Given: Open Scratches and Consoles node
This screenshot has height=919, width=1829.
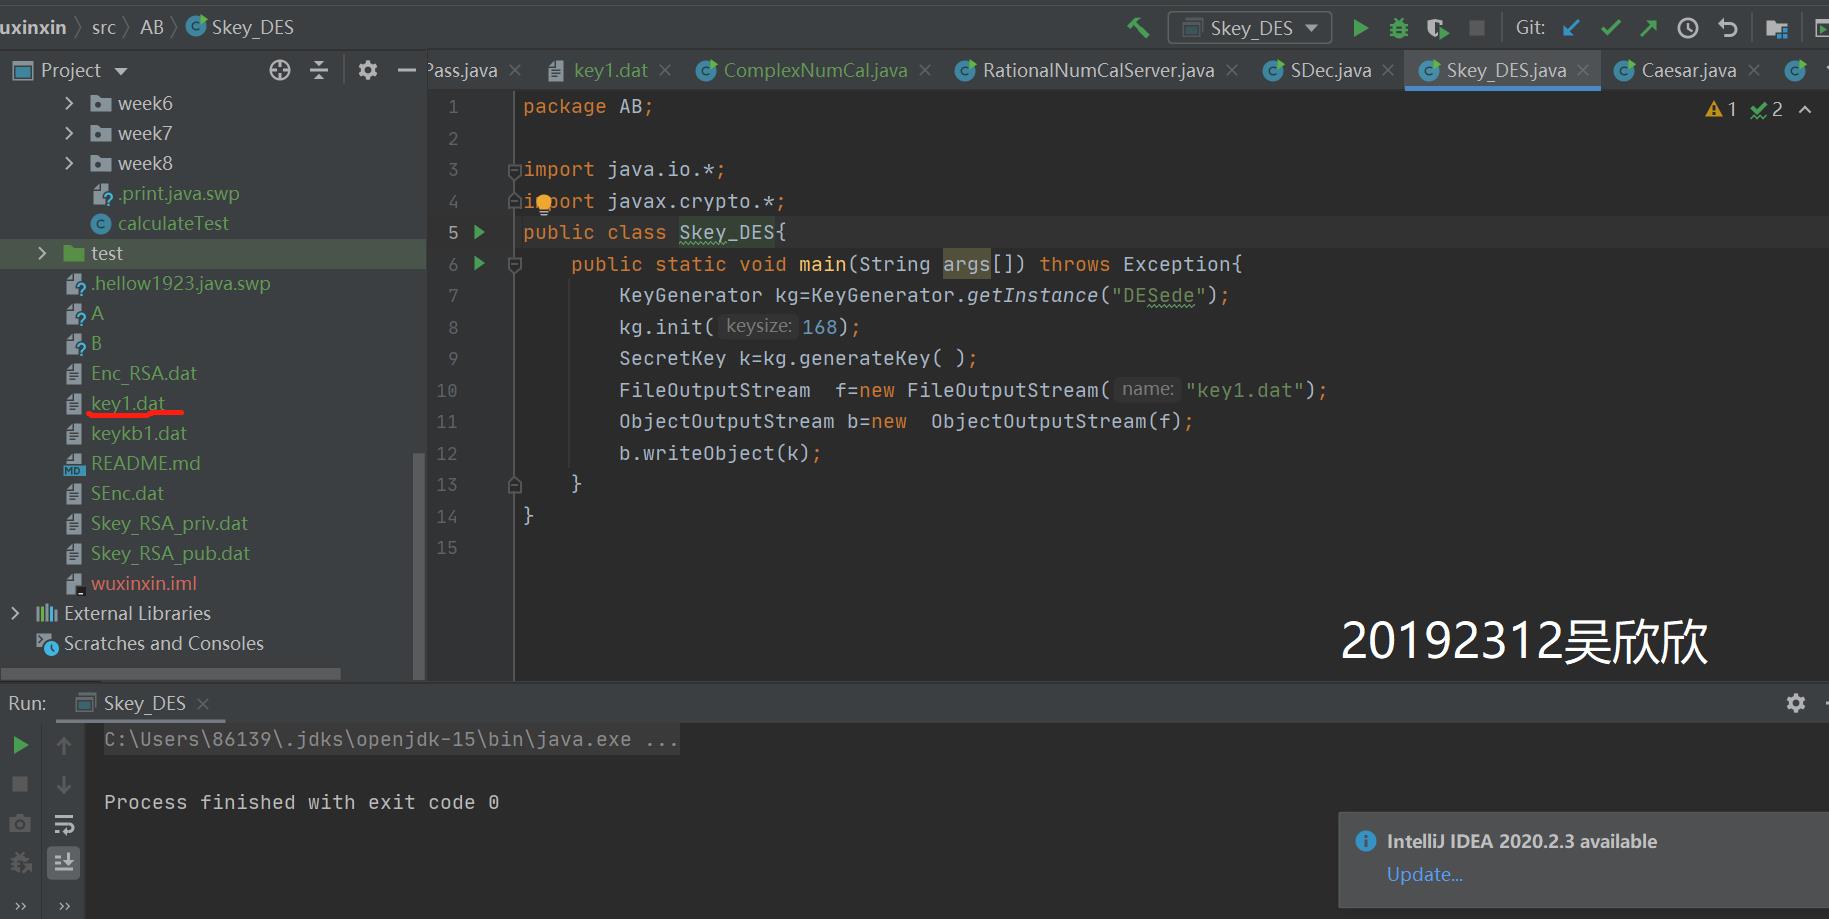Looking at the screenshot, I should coord(164,643).
